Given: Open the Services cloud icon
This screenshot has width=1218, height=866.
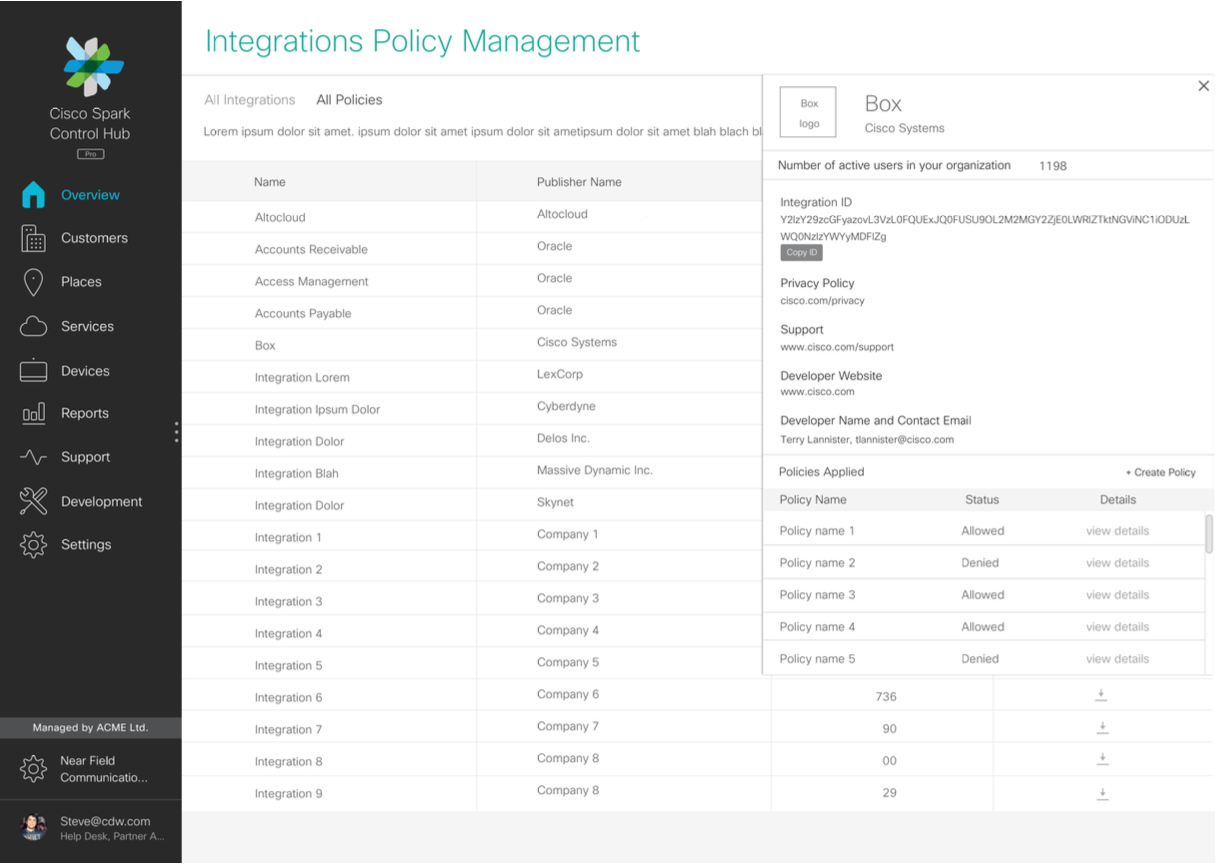Looking at the screenshot, I should (33, 326).
